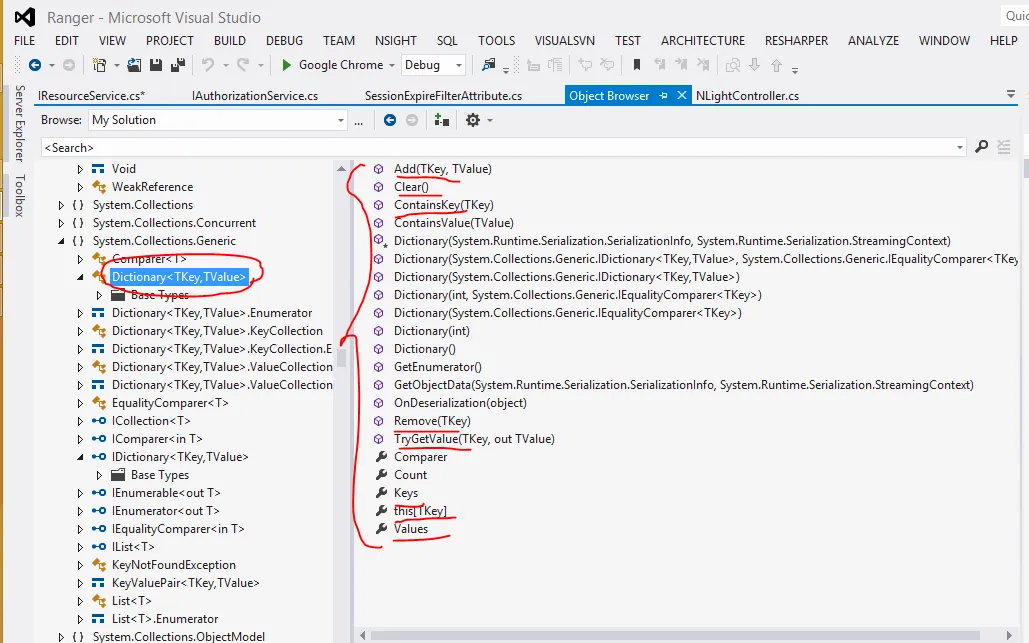The image size is (1029, 643).
Task: Expand System.Collections.Concurrent namespace node
Action: coord(61,223)
